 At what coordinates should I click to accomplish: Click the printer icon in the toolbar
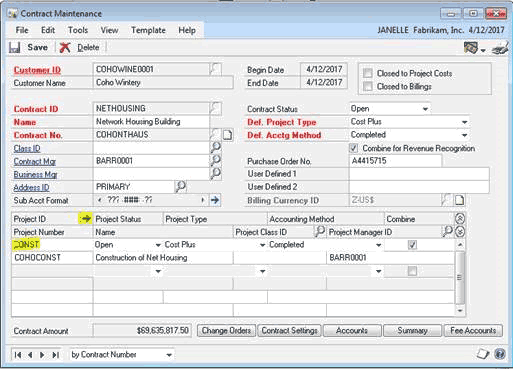pos(500,48)
